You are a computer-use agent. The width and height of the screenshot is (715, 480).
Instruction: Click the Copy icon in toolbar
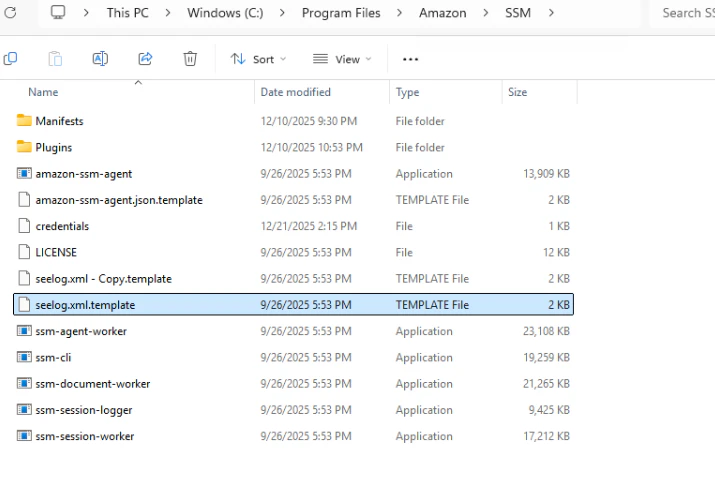pos(10,59)
